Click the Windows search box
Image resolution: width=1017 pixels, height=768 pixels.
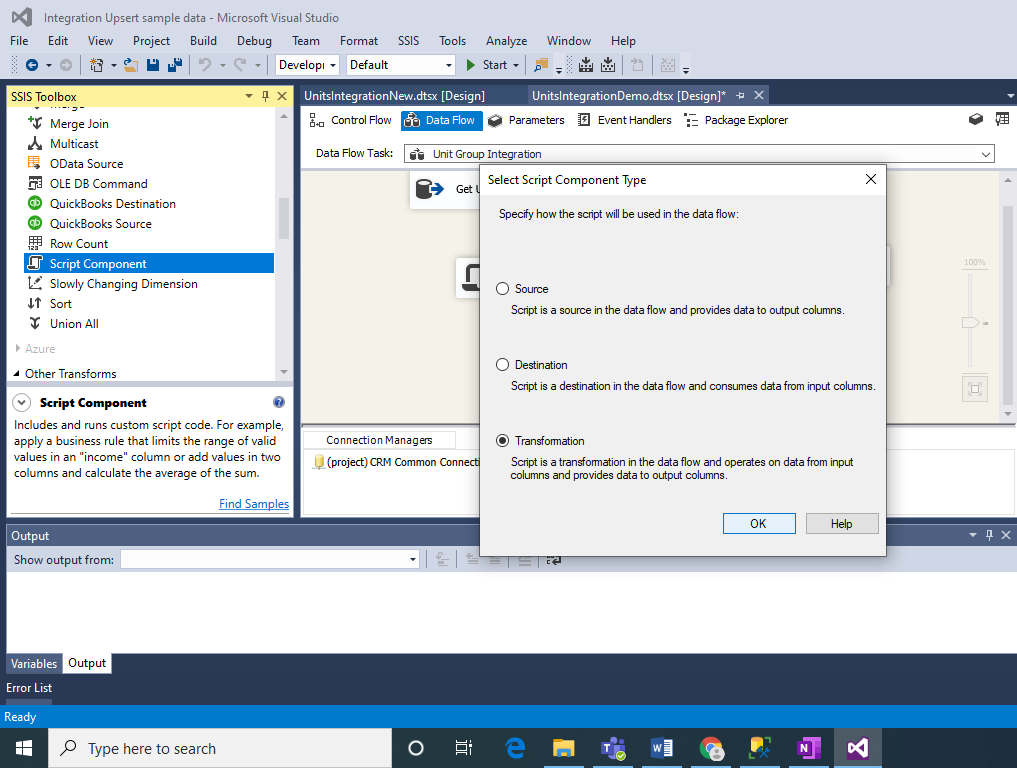220,749
